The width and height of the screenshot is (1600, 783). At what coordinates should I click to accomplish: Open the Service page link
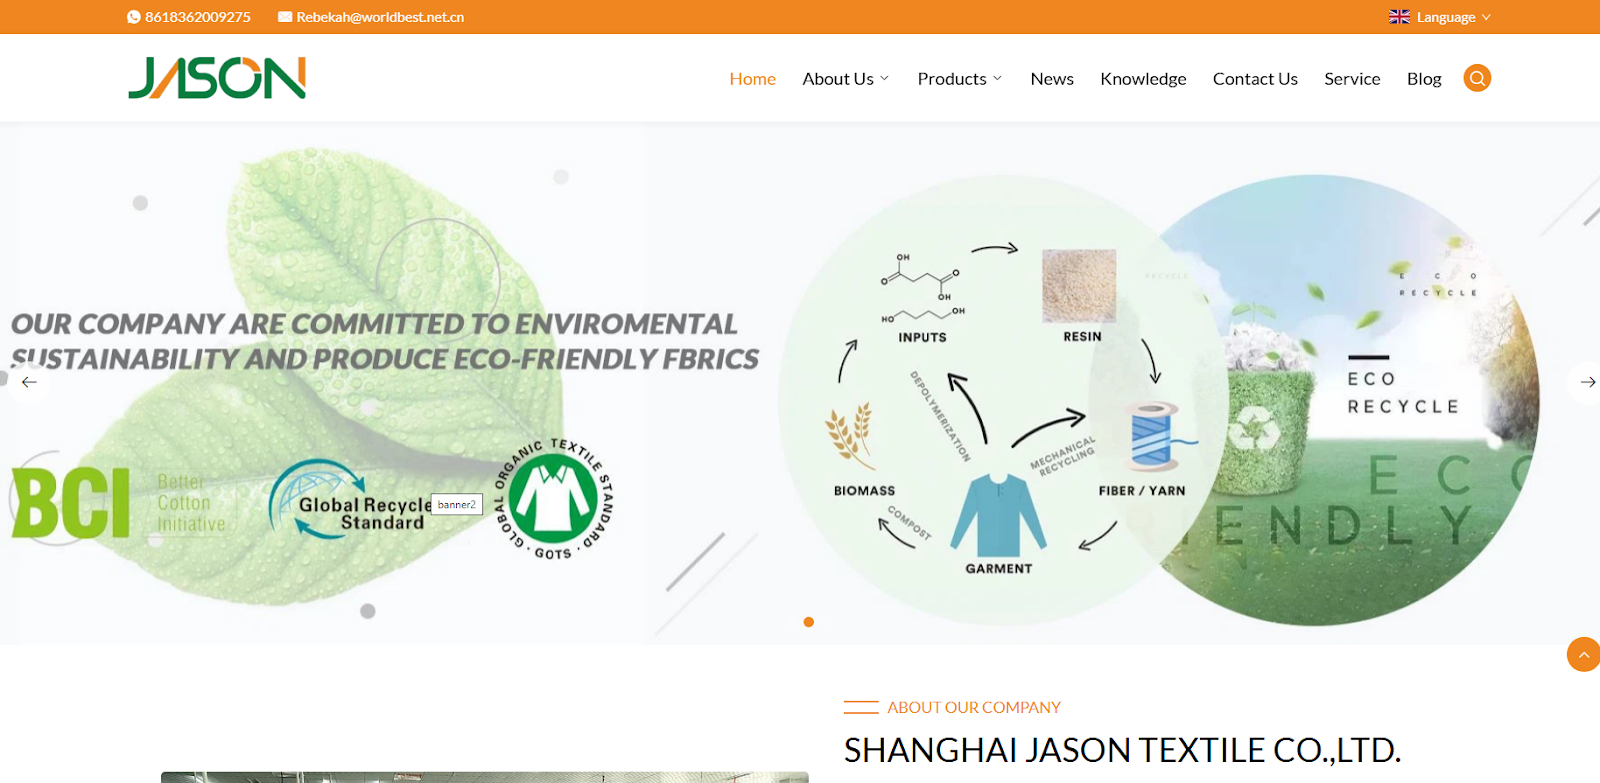[1352, 79]
